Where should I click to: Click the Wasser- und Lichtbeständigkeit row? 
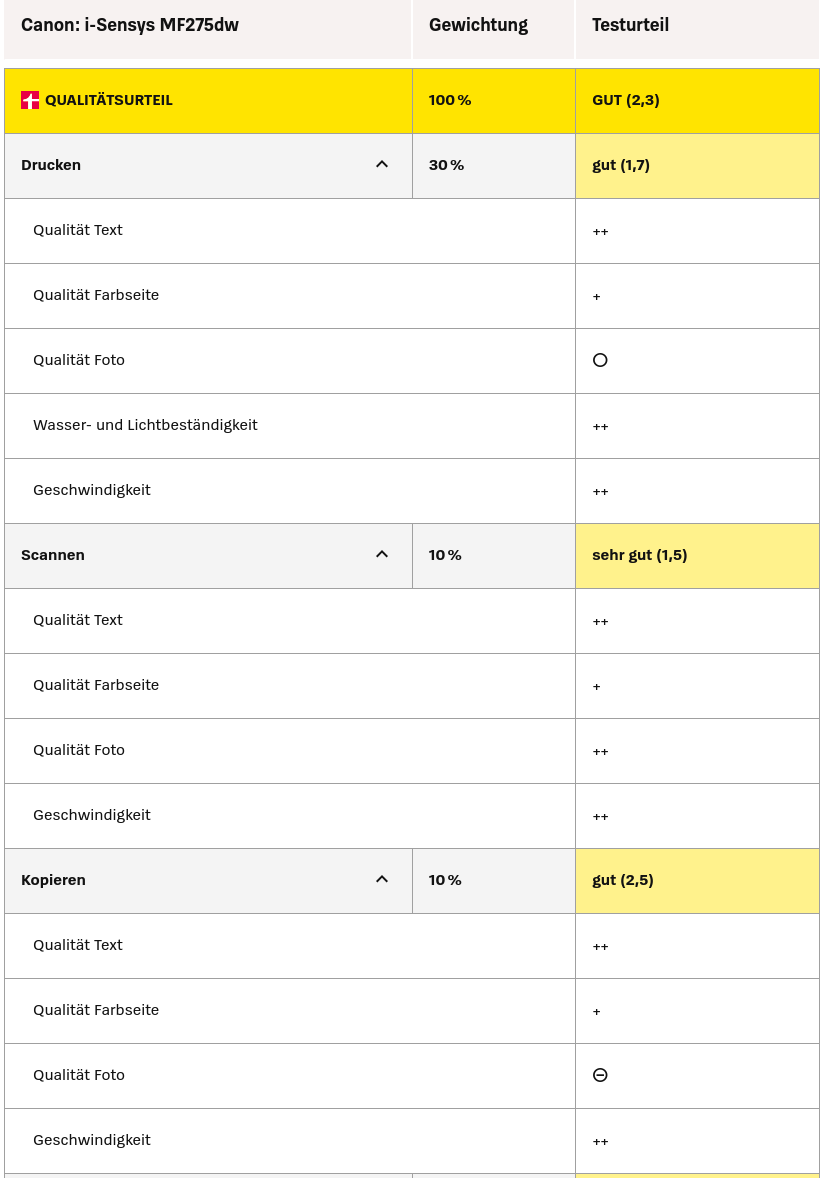point(145,425)
